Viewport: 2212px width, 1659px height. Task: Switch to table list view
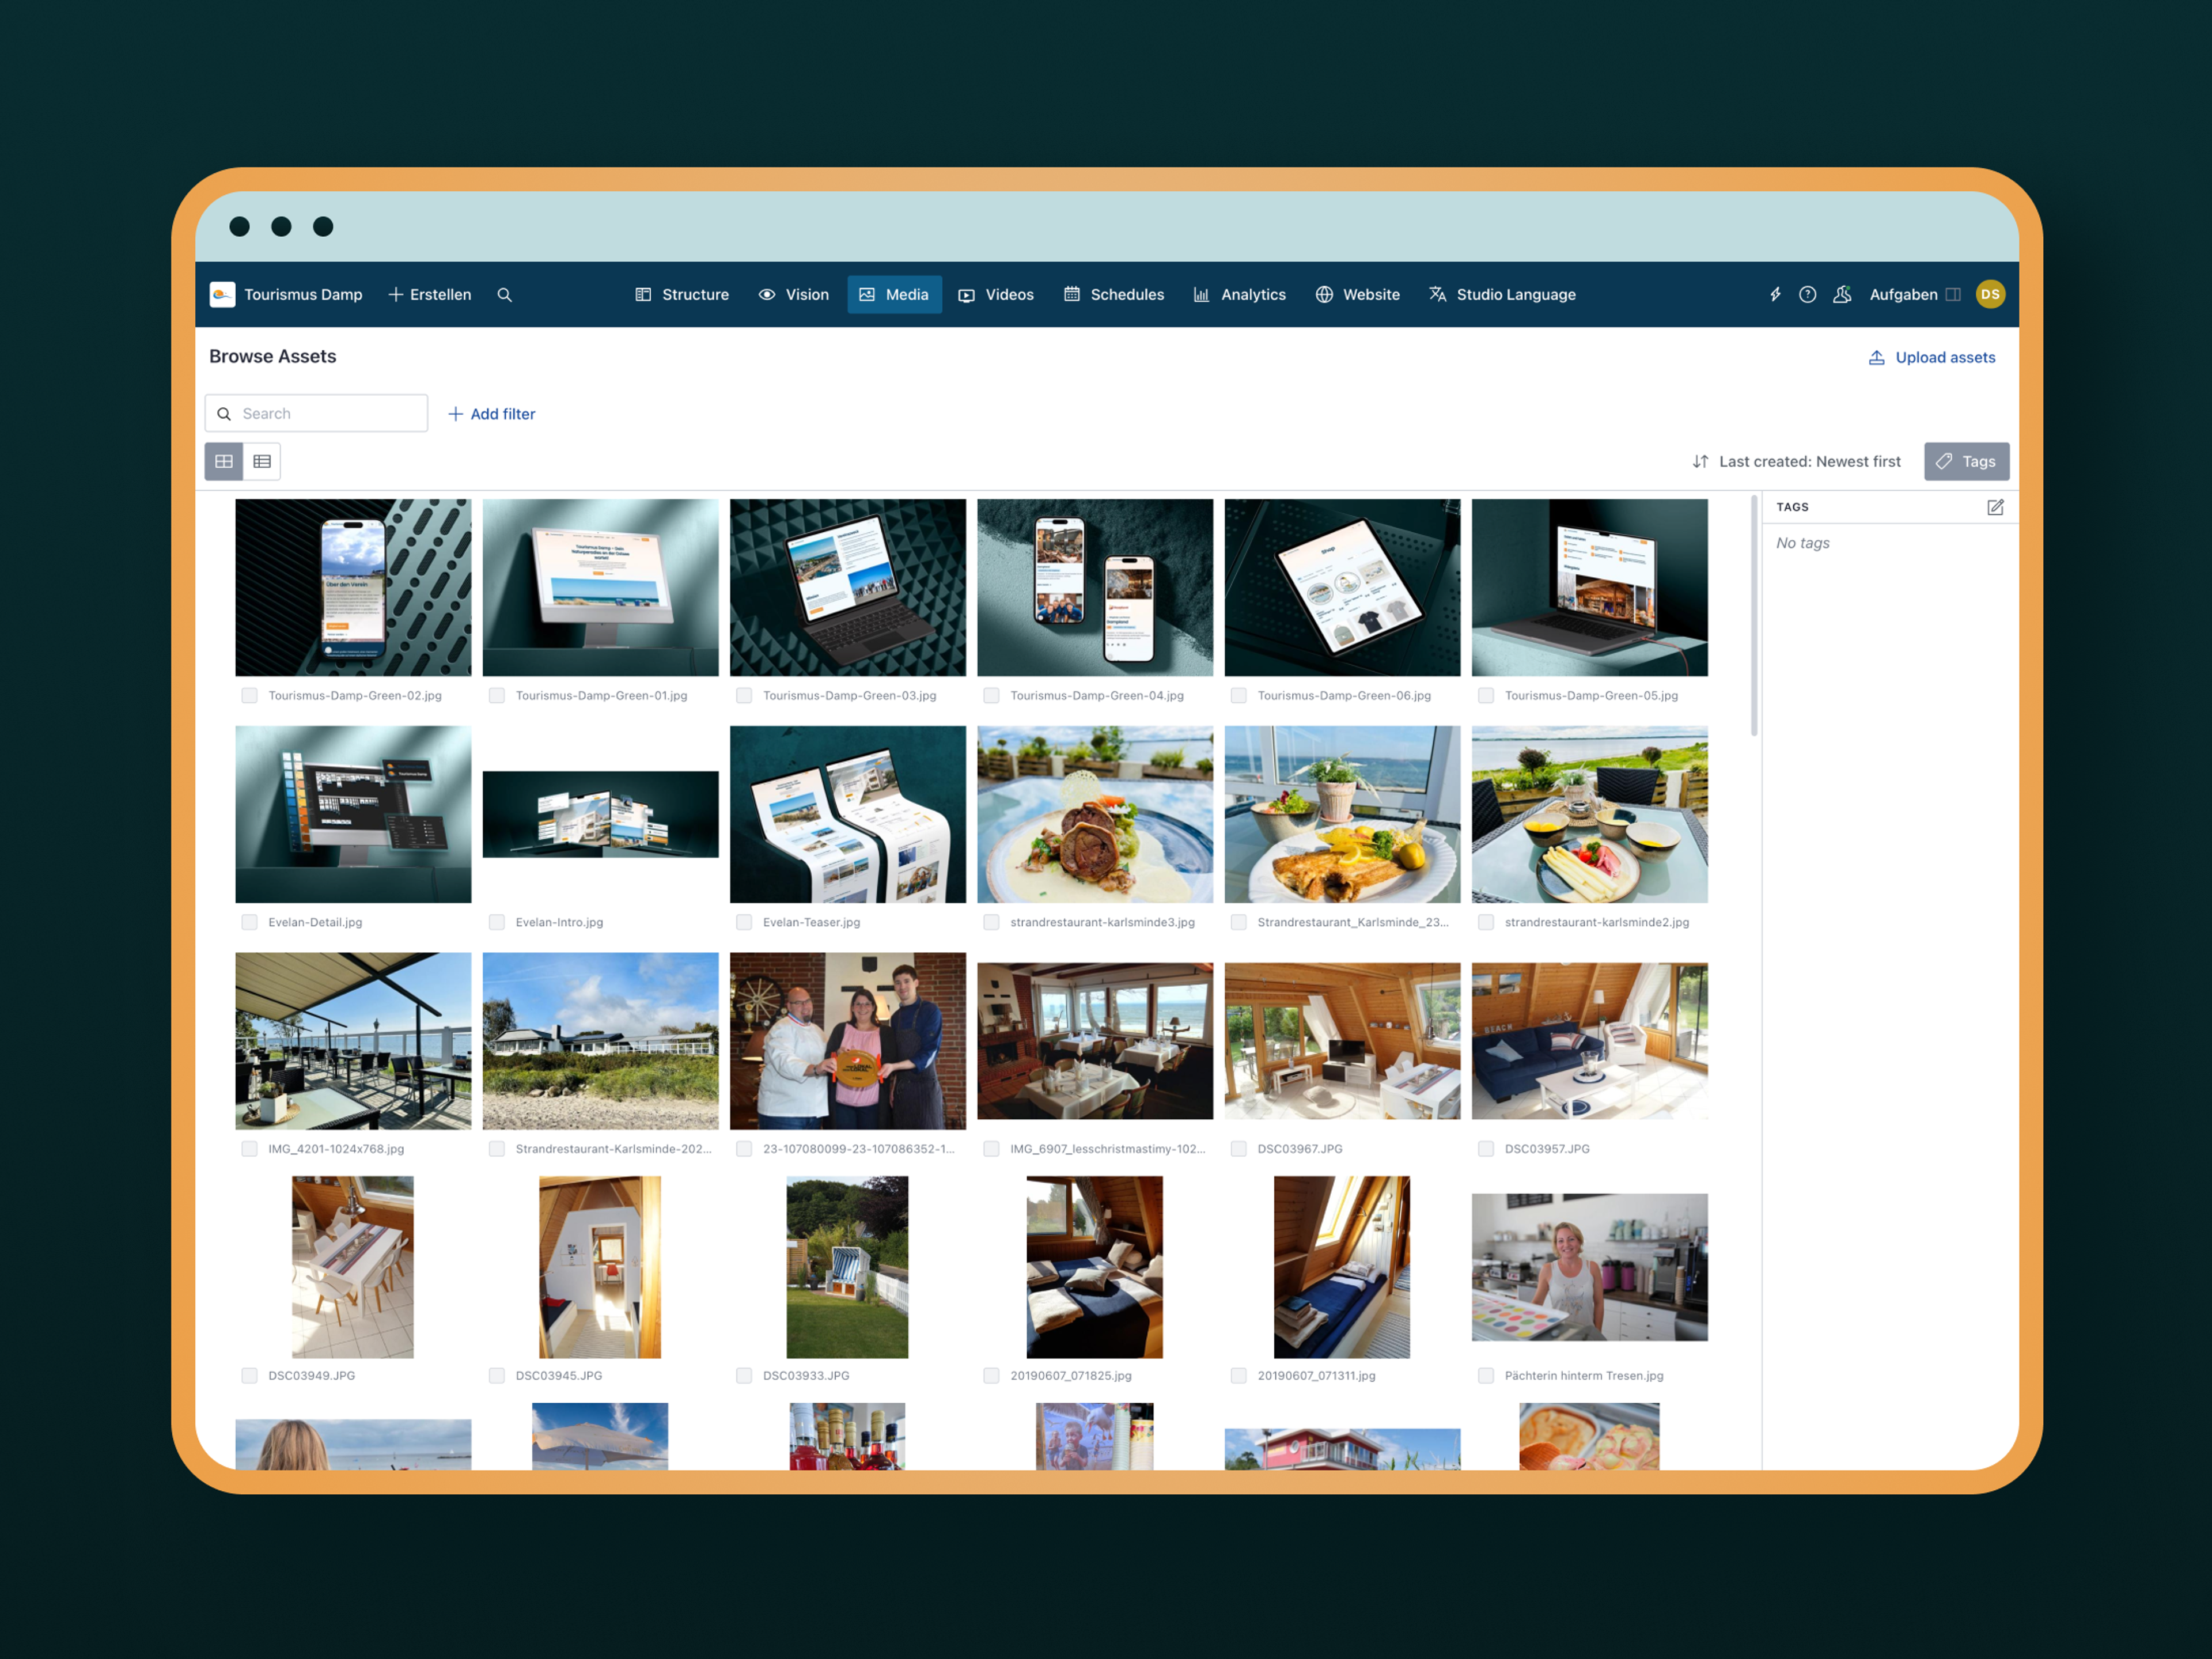pos(262,462)
